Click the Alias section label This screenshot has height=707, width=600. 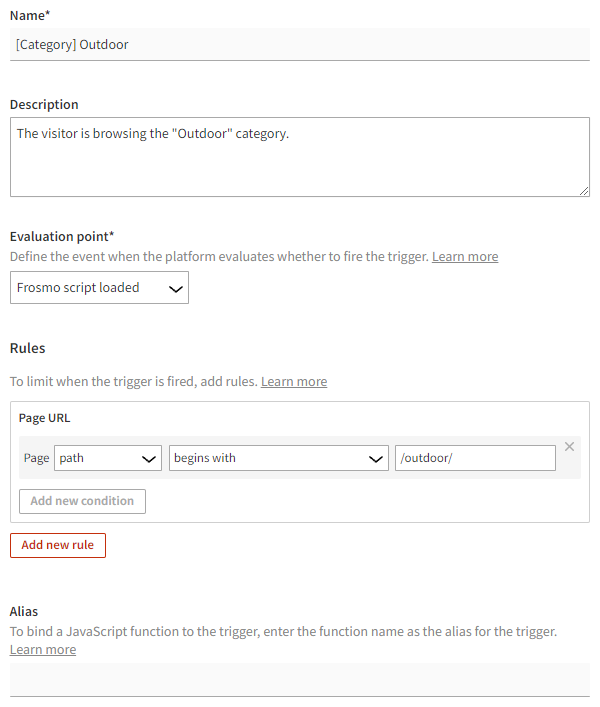click(x=27, y=611)
